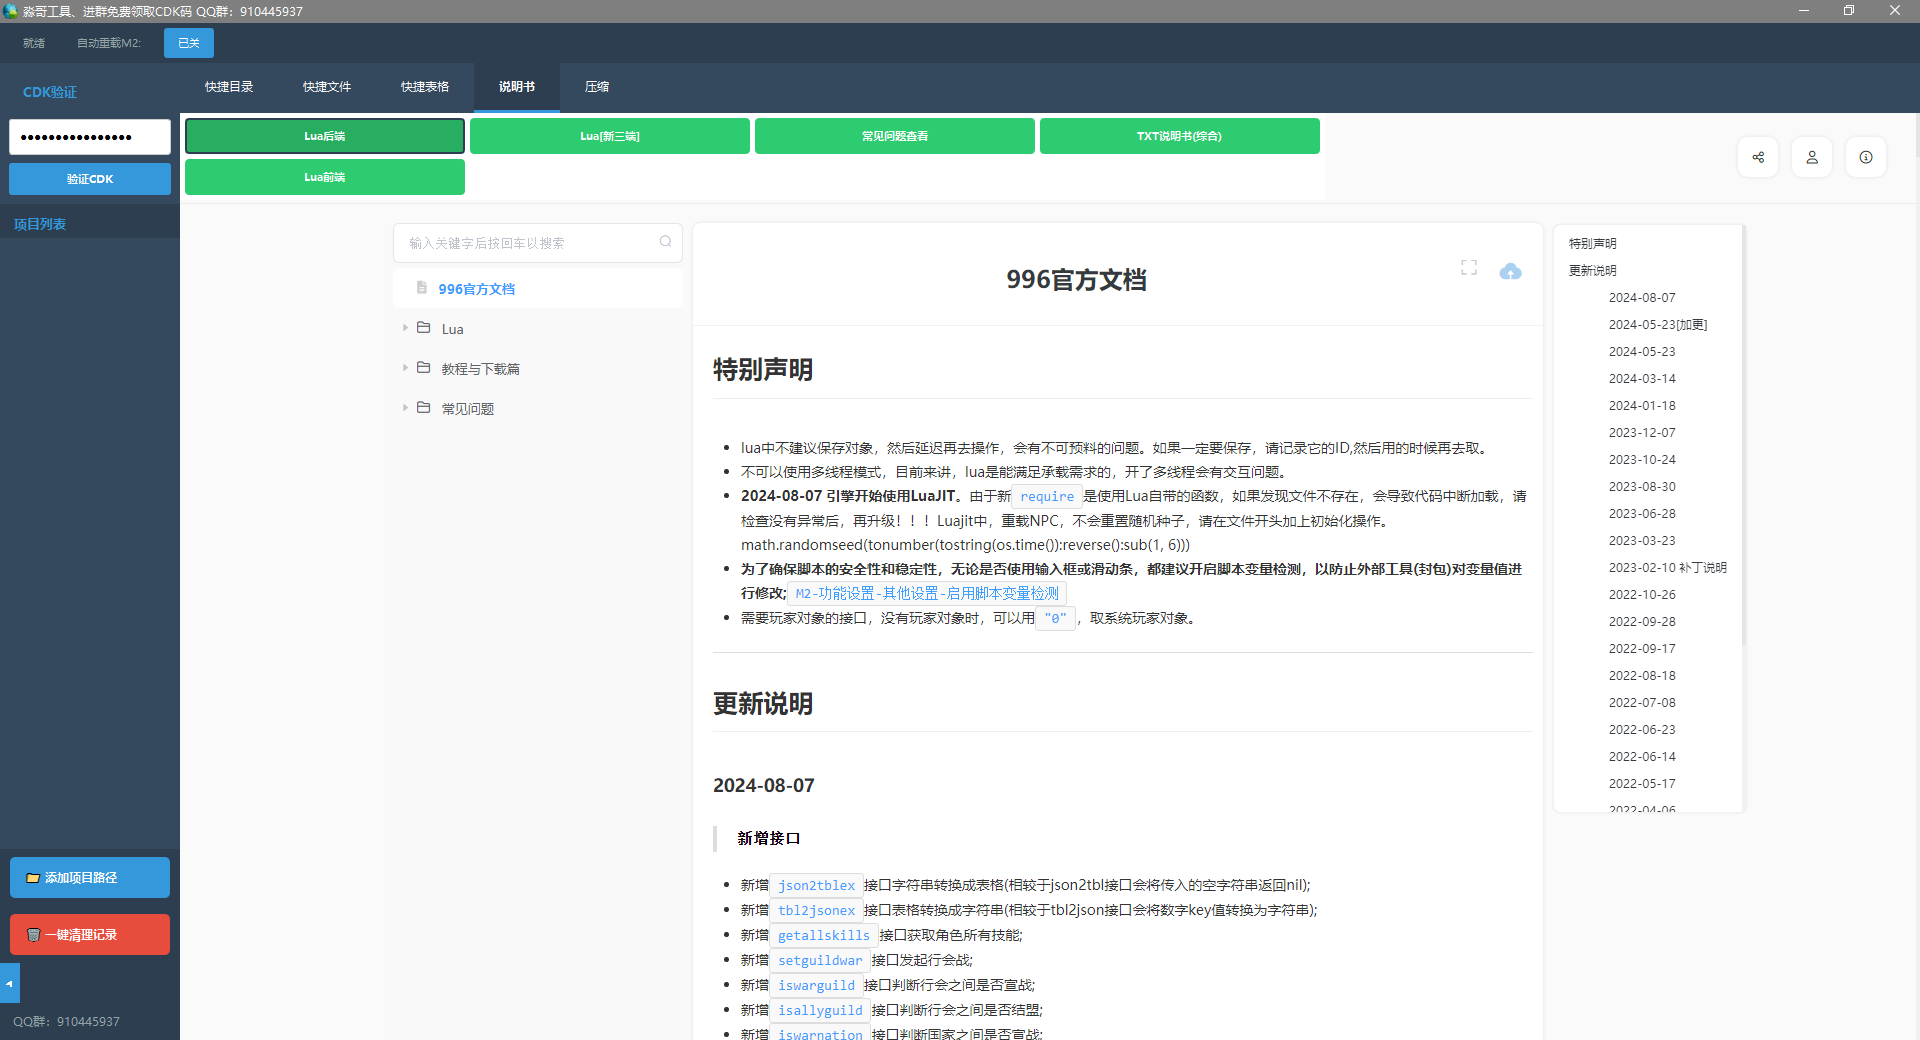Screen dimensions: 1920x1040
Task: Click the user account icon near top right
Action: 1812,157
